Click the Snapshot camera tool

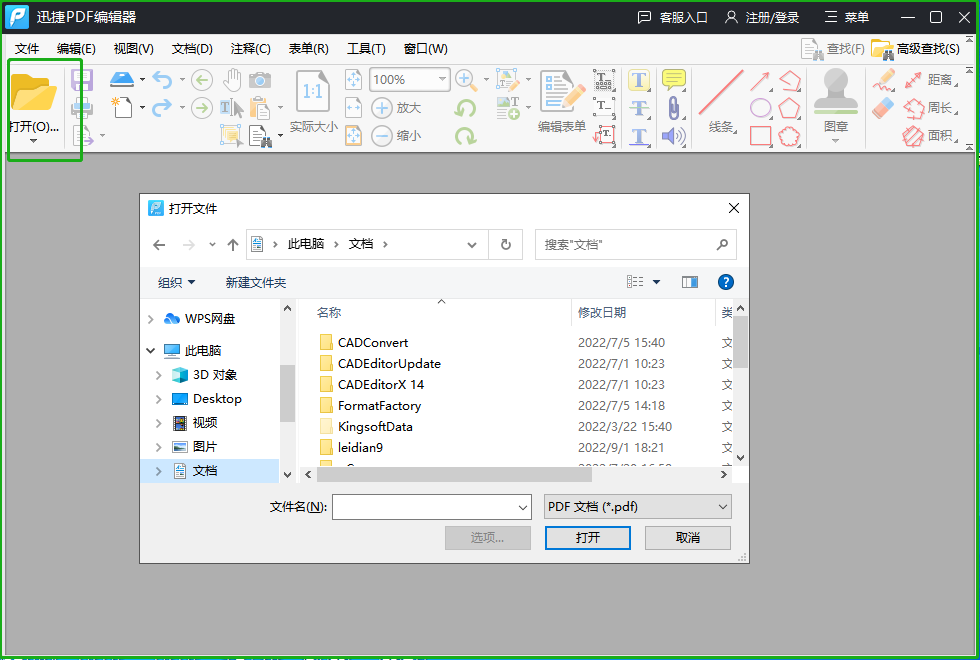coord(260,80)
